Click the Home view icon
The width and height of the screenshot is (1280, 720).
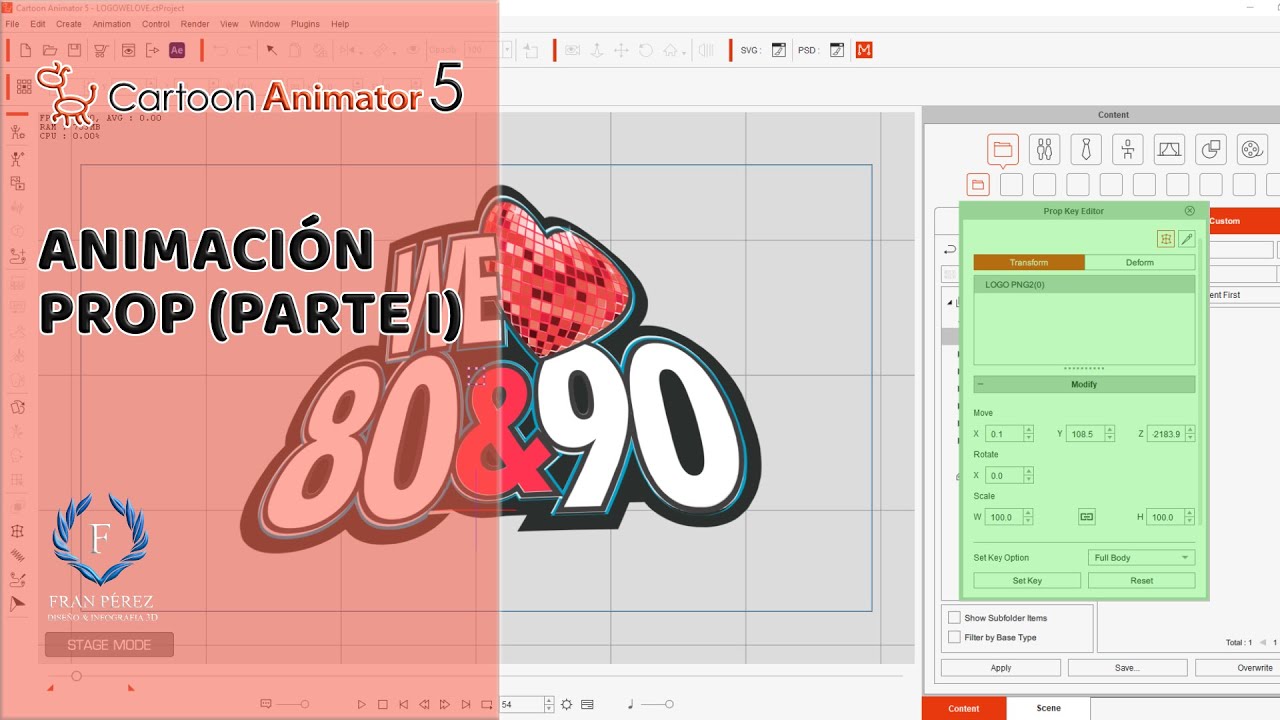tap(671, 50)
